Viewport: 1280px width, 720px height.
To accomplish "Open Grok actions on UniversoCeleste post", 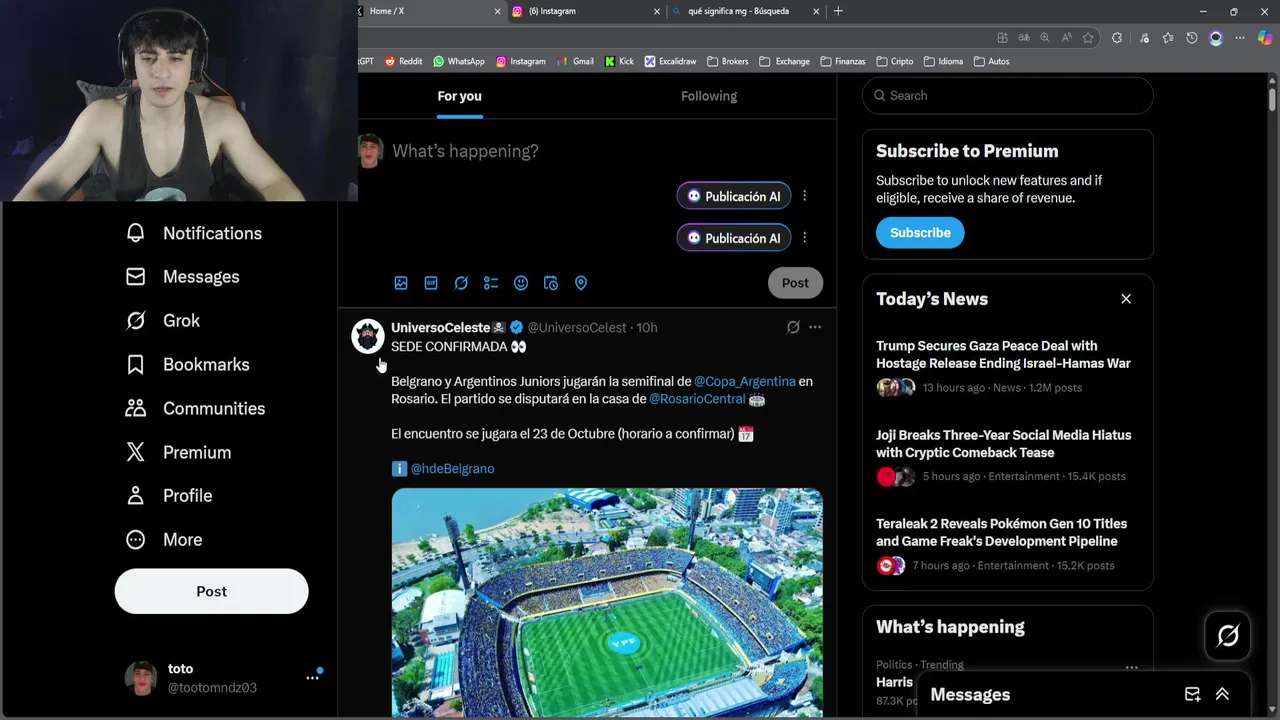I will tap(793, 327).
